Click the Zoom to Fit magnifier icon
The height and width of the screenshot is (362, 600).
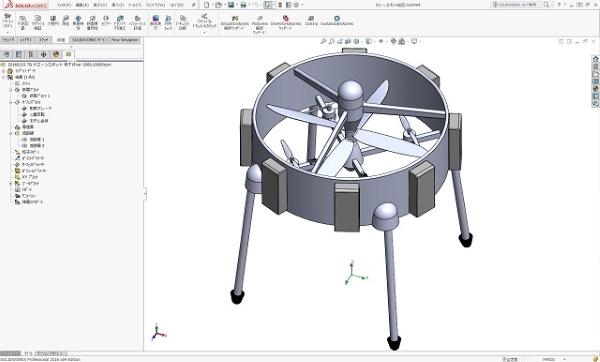(323, 41)
